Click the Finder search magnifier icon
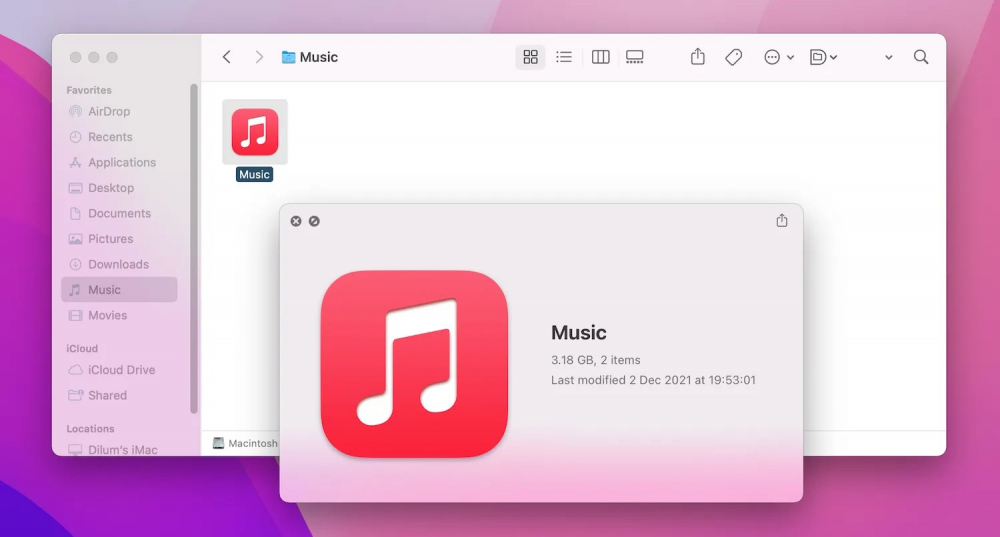Screen dimensions: 1000x537 (x=921, y=57)
